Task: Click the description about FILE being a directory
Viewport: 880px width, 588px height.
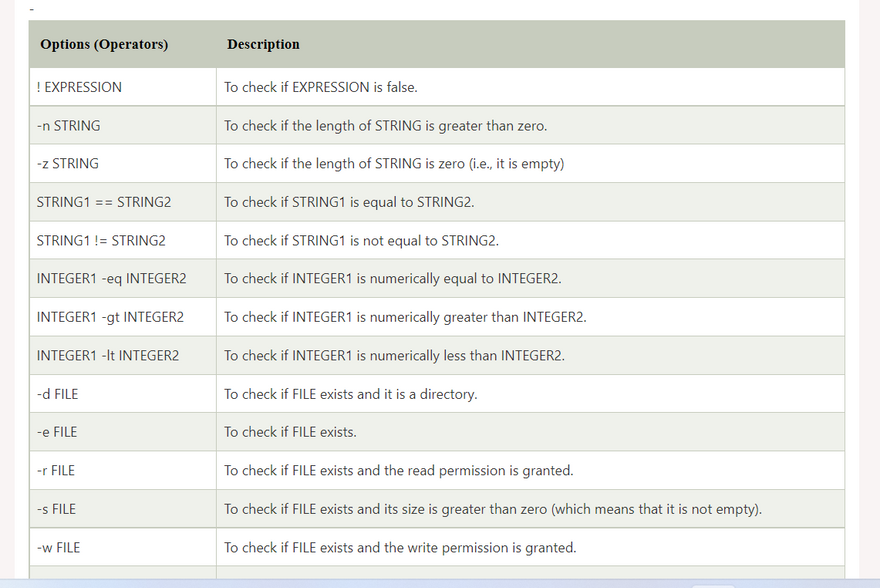Action: (x=350, y=394)
